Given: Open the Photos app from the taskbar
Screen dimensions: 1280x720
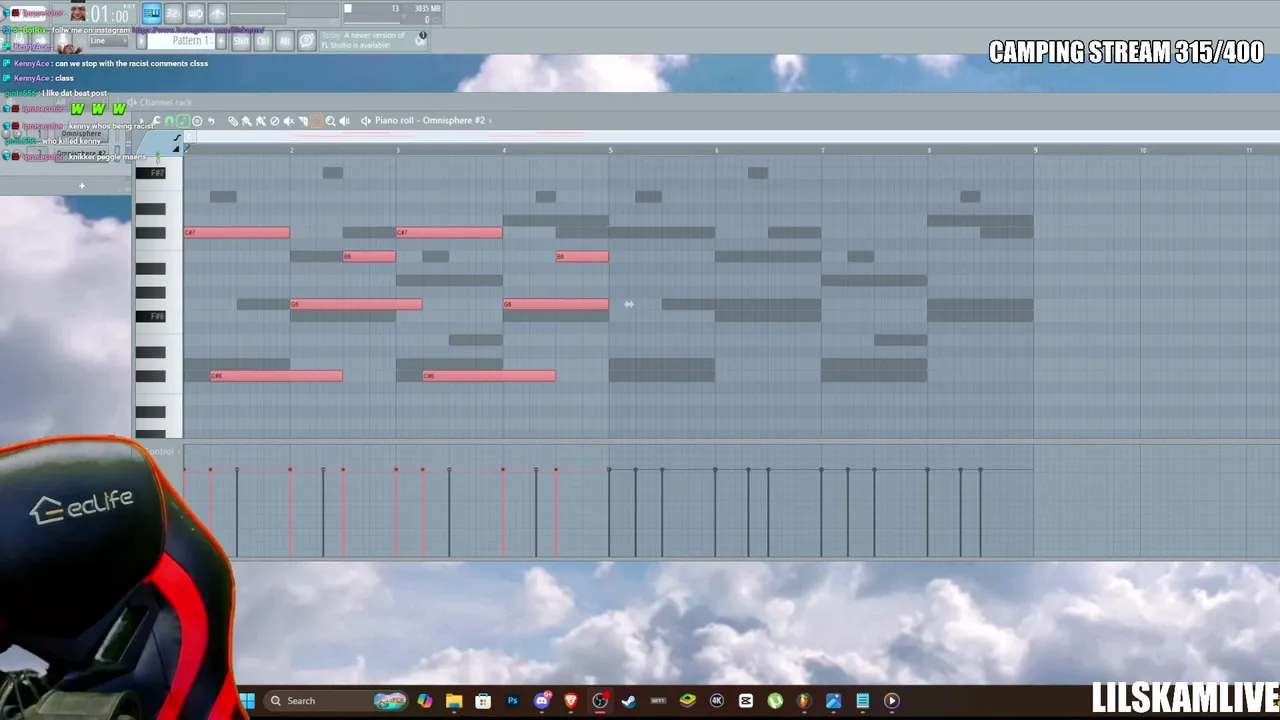Looking at the screenshot, I should (x=833, y=701).
